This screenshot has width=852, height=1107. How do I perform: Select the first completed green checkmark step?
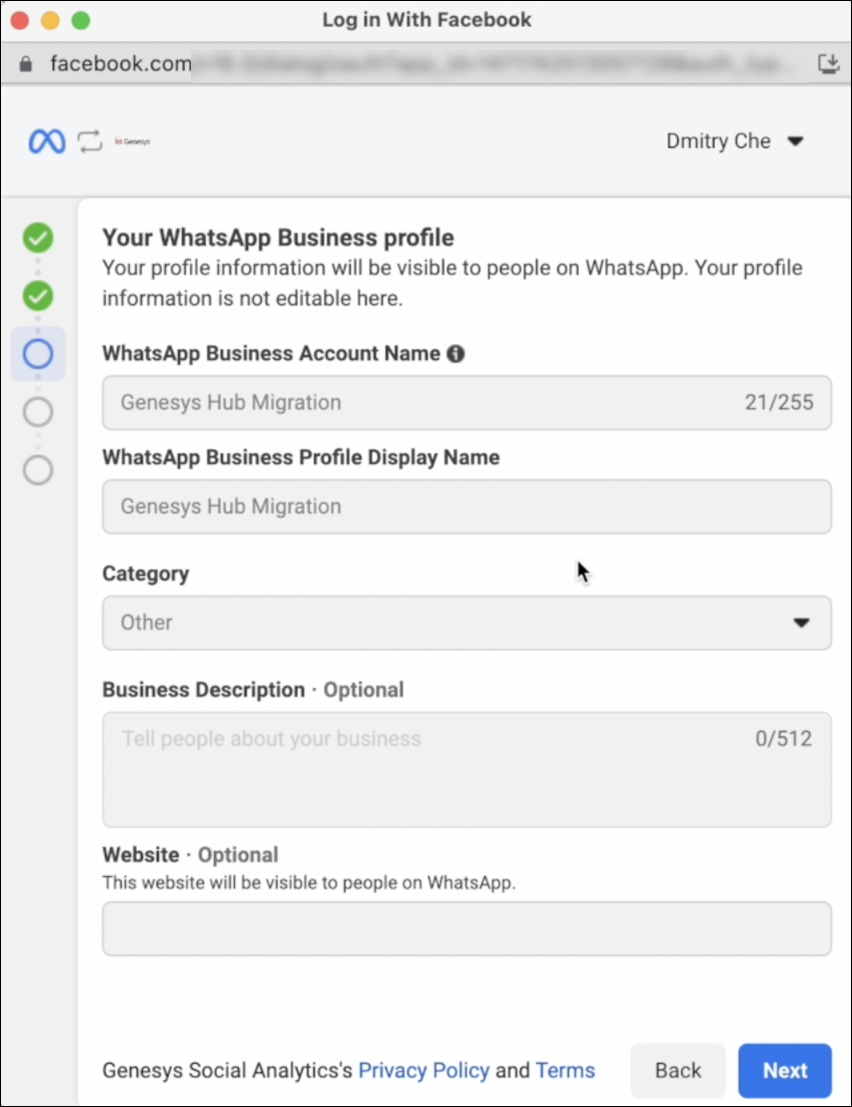[38, 238]
